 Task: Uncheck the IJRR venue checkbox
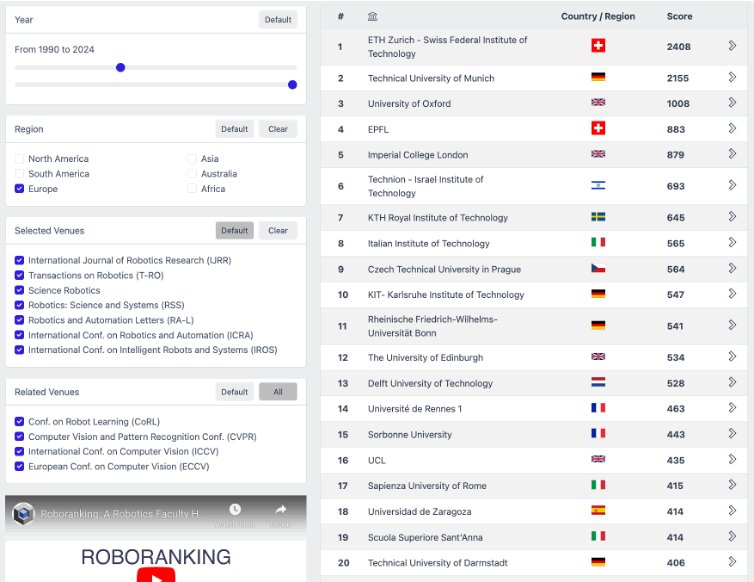point(19,260)
